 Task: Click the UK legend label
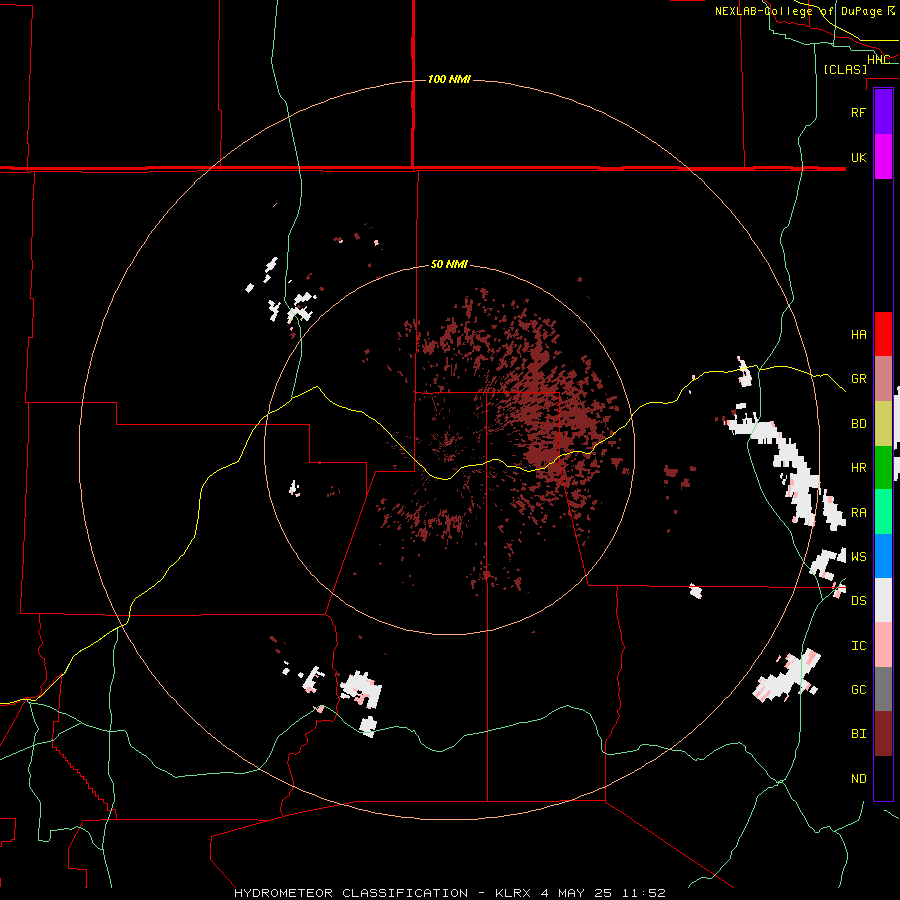point(858,157)
